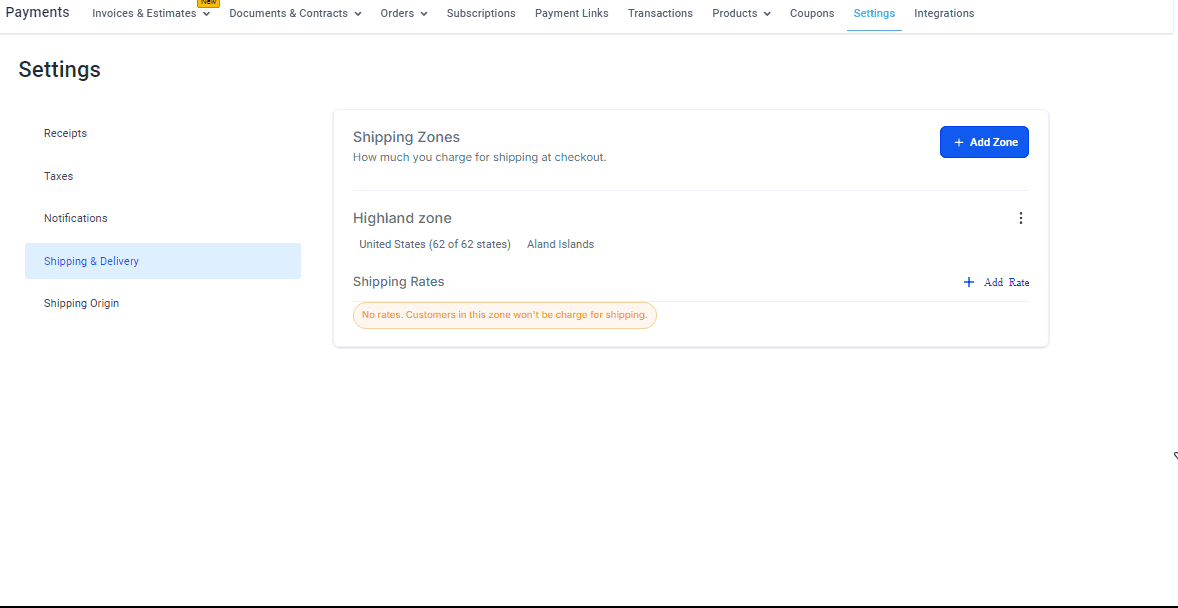Screen dimensions: 1178x608
Task: Click the United States region chip
Action: [434, 244]
